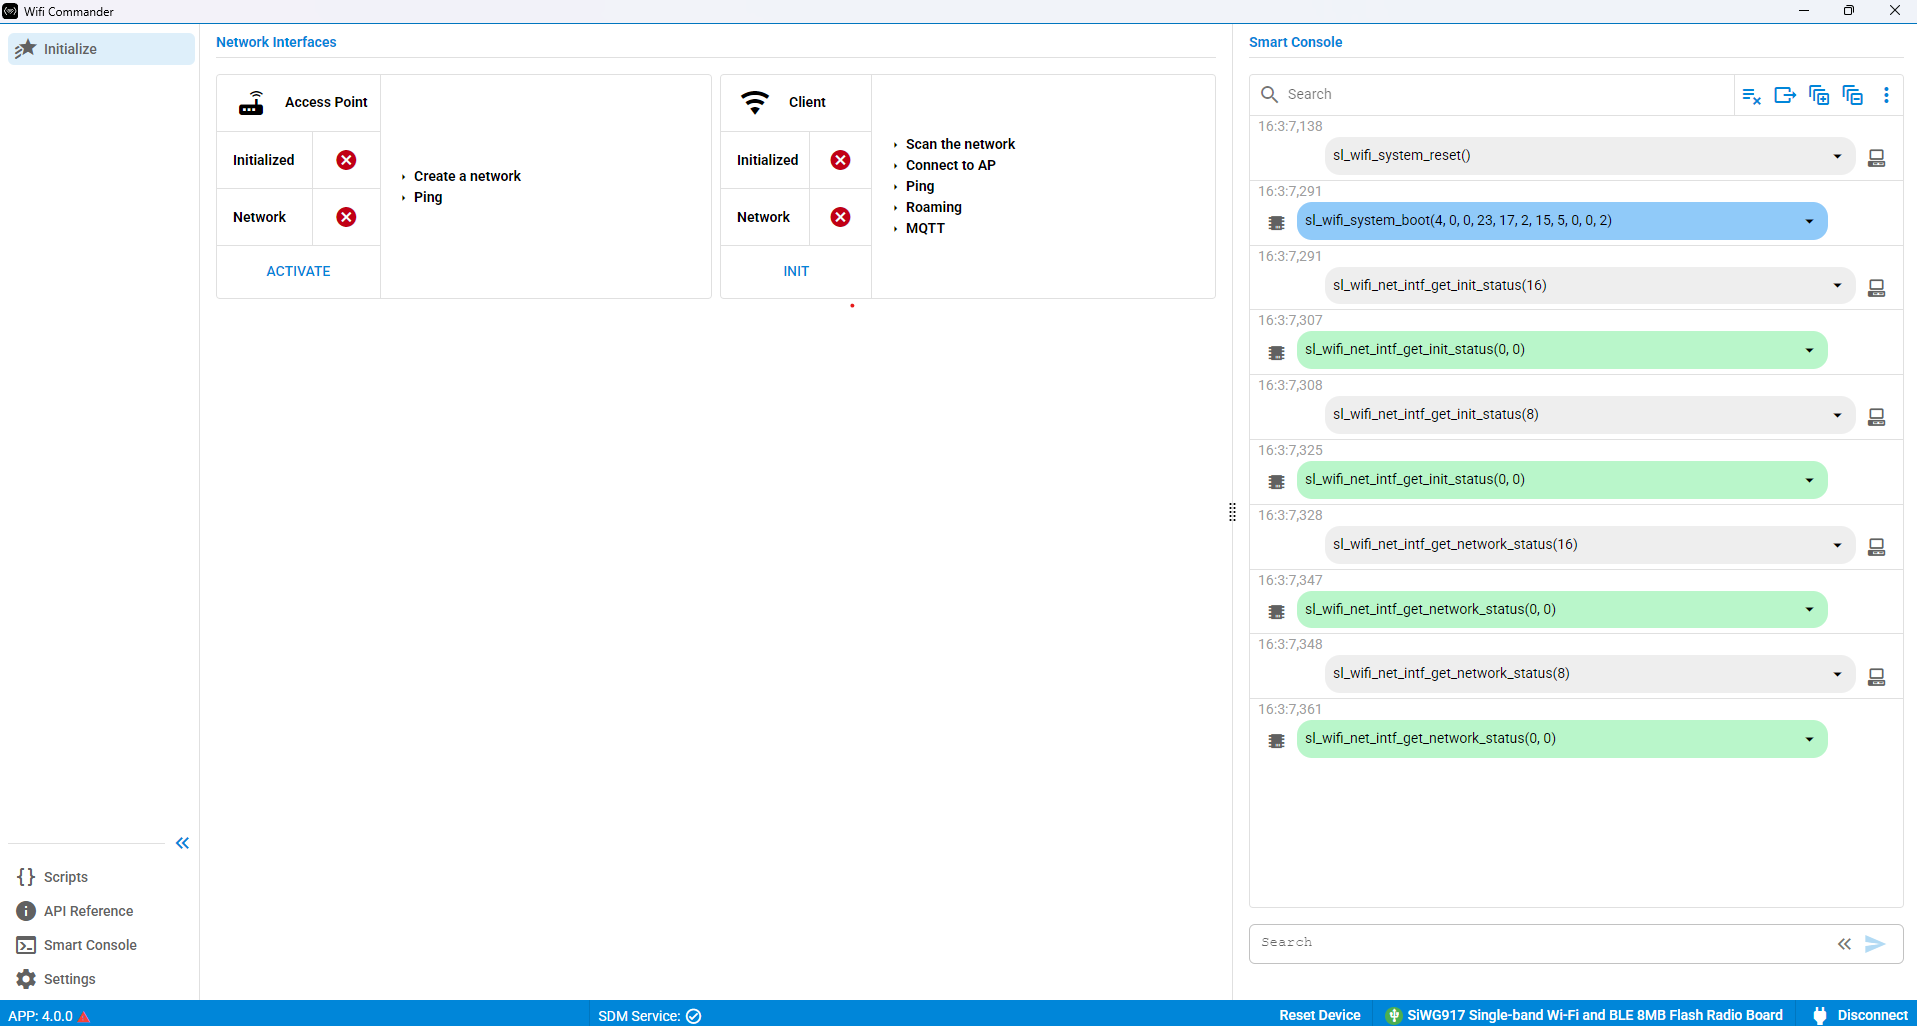This screenshot has width=1917, height=1026.
Task: Expand all console entries icon
Action: (x=1819, y=95)
